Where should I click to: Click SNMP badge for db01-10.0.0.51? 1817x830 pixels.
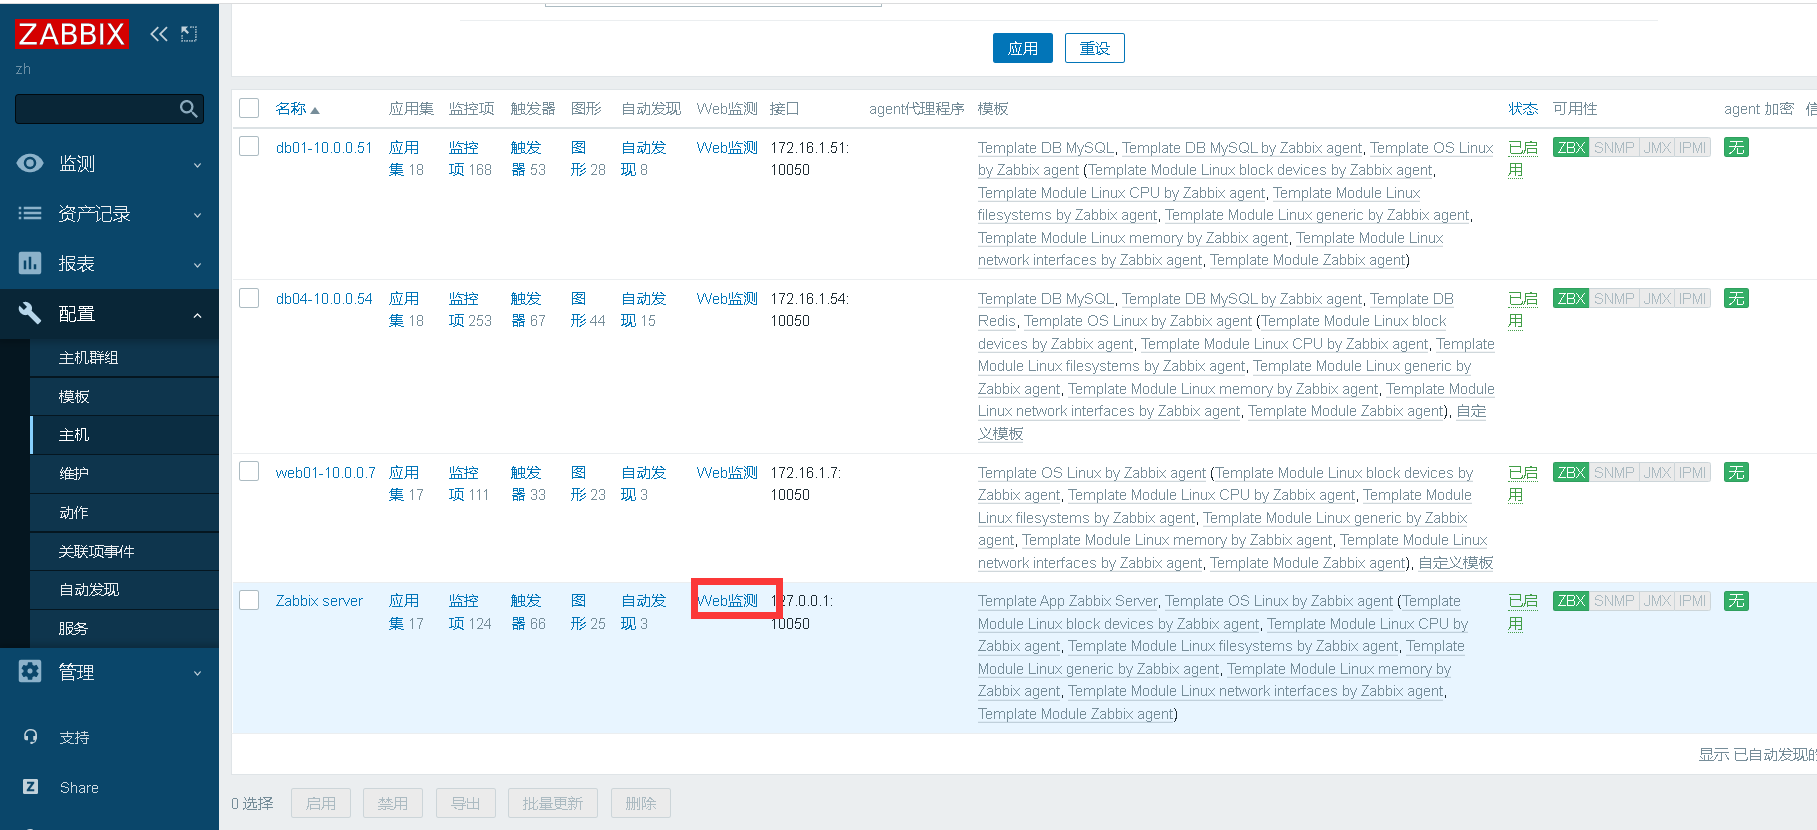pos(1614,148)
